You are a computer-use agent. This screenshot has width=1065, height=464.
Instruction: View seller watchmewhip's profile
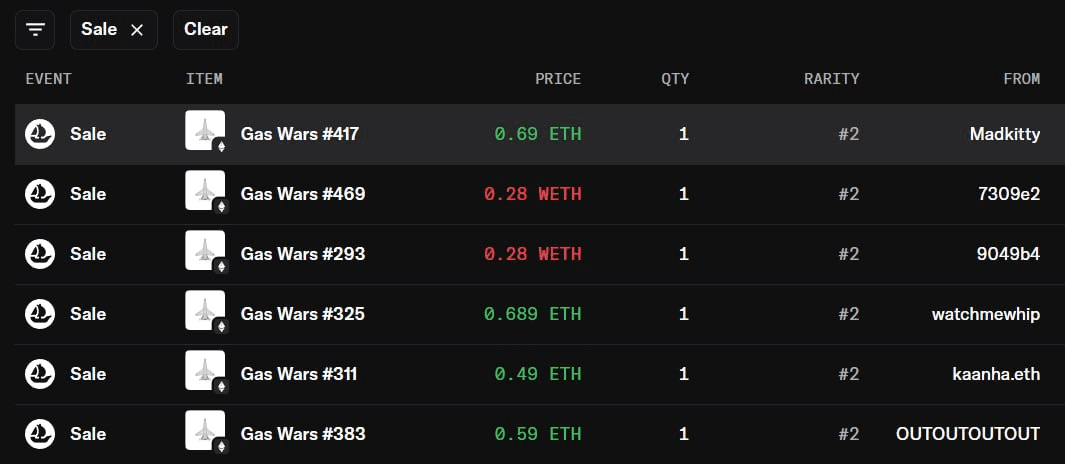click(986, 314)
